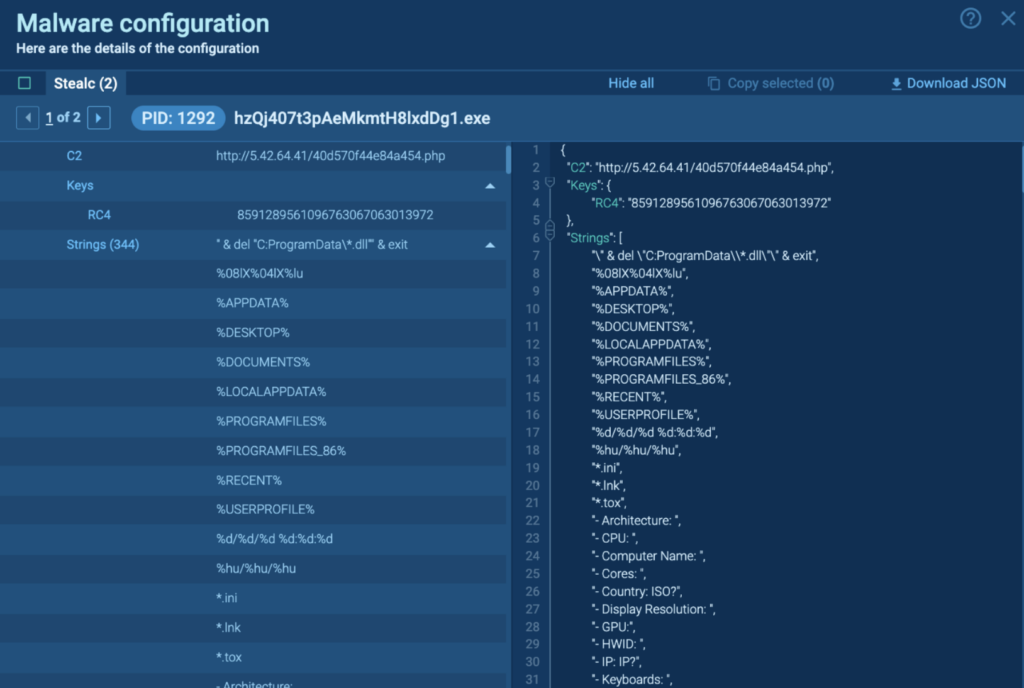Click the copy icon next to Copy selected
1024x688 pixels.
(x=714, y=84)
